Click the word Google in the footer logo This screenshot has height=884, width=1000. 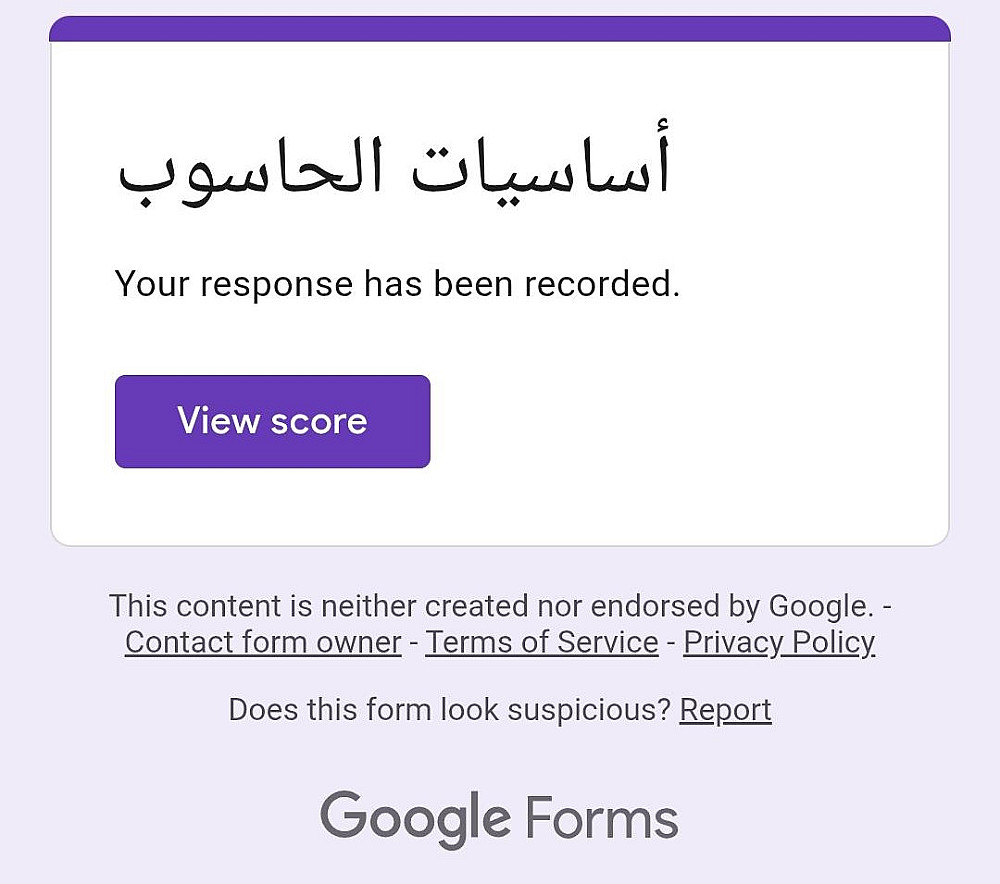[415, 818]
